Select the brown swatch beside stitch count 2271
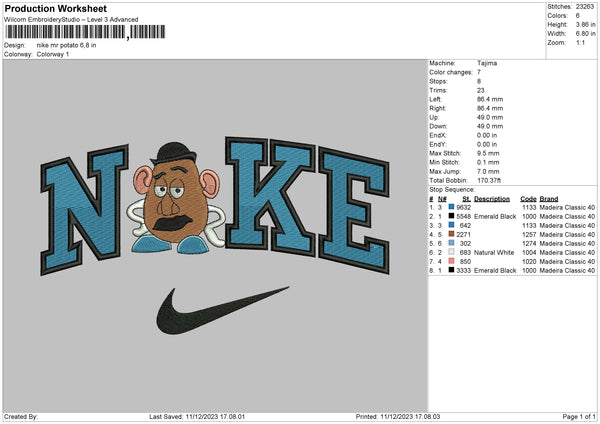Viewport: 600px width, 424px height. pyautogui.click(x=452, y=234)
